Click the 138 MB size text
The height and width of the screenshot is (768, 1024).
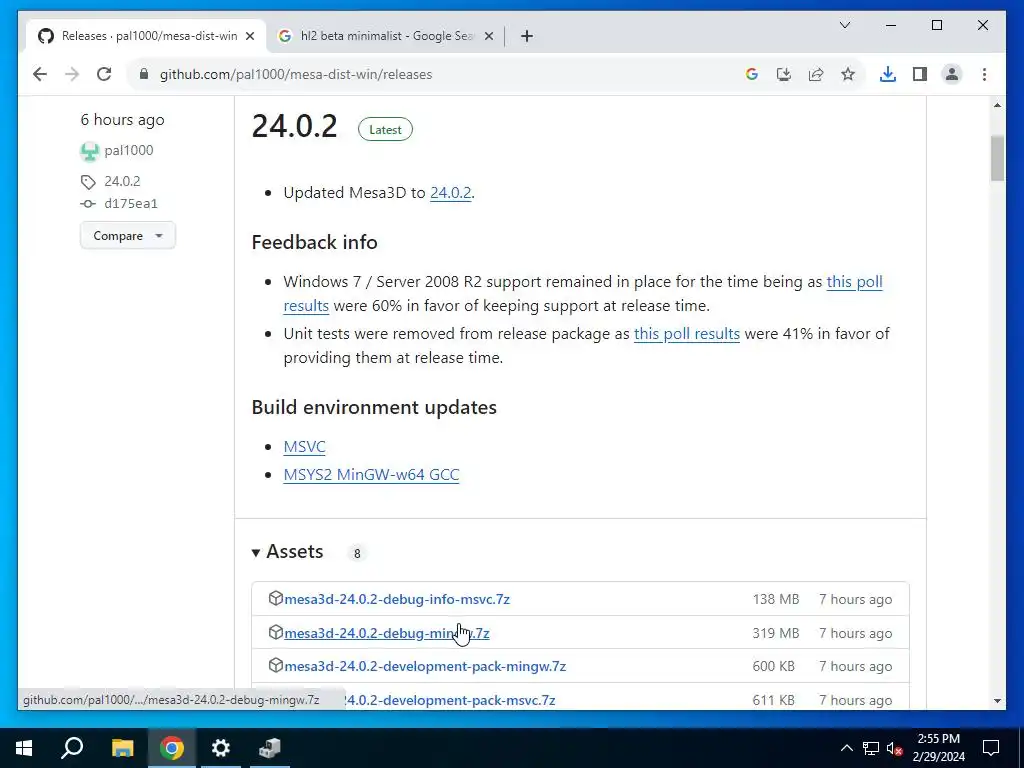pos(775,599)
